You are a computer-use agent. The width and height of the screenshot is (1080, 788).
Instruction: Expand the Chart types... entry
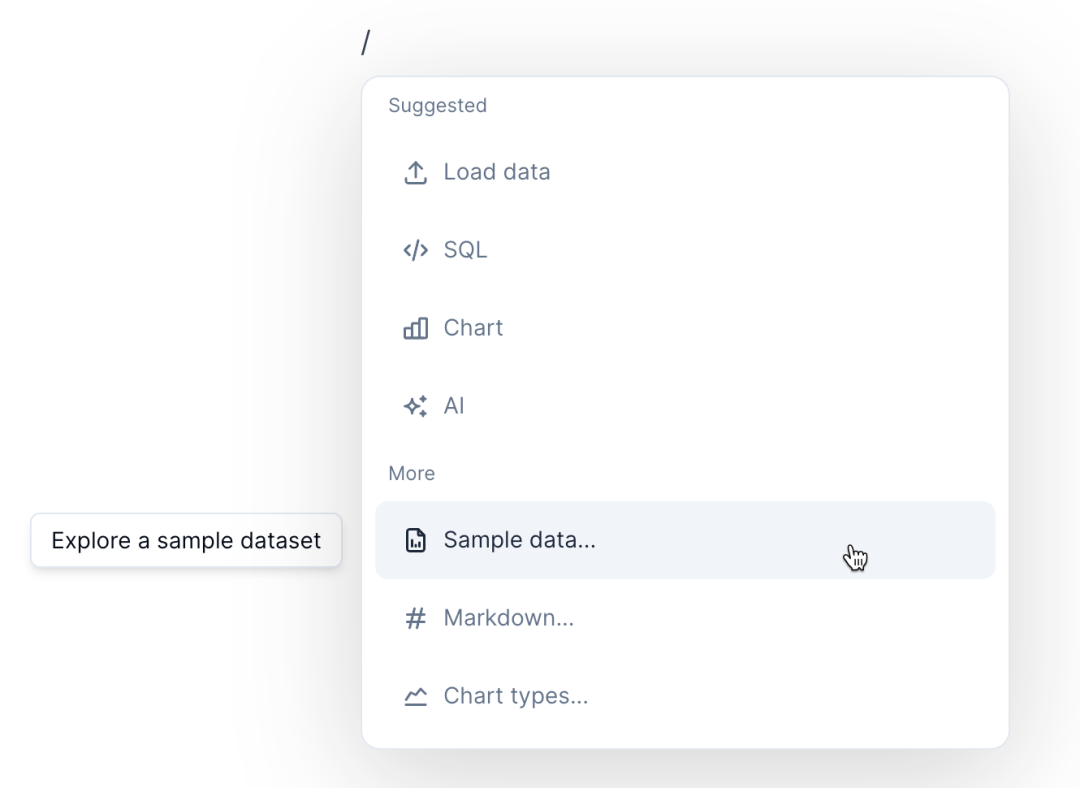[515, 697]
